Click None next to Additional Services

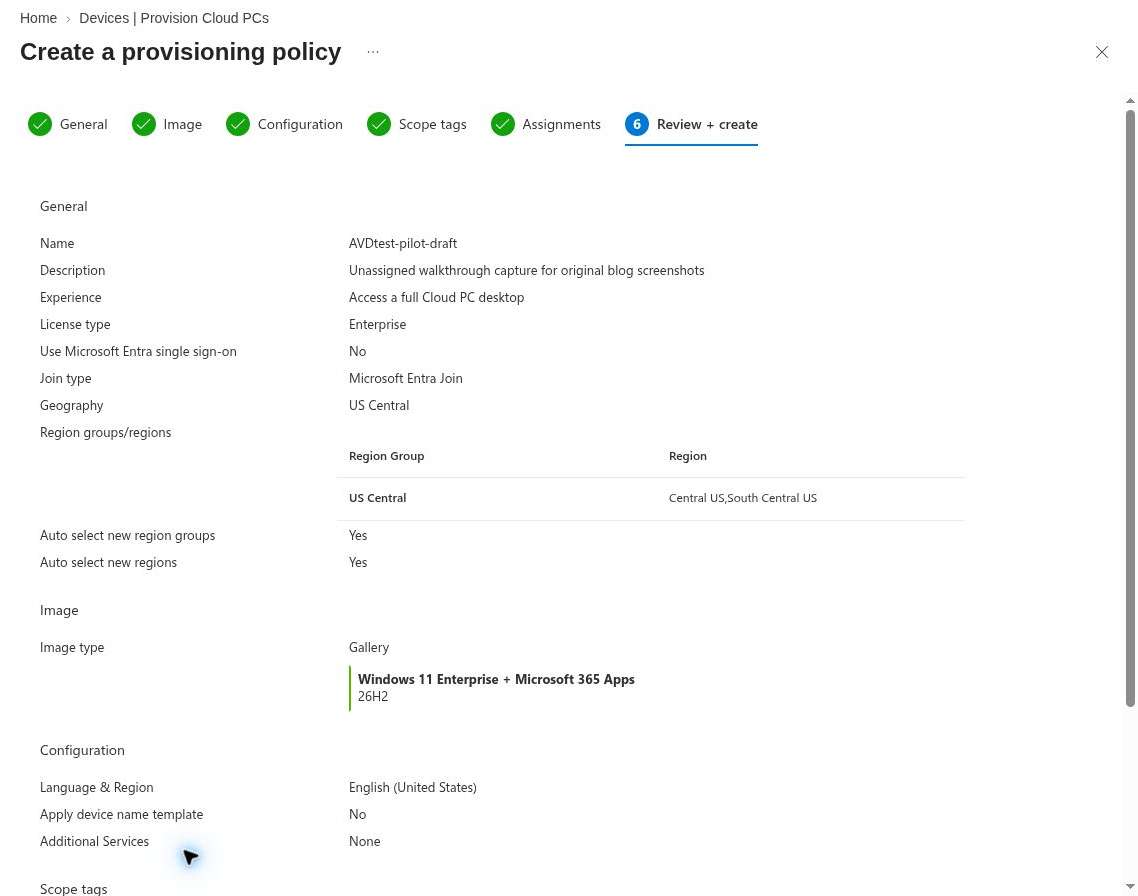[x=364, y=842]
